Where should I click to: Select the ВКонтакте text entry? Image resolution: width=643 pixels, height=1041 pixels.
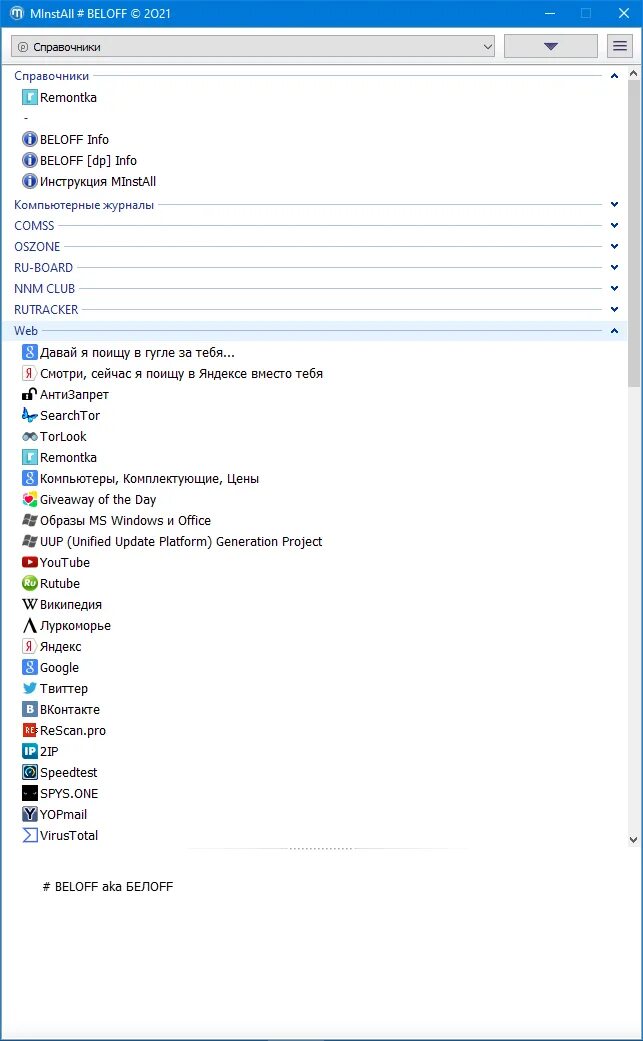pos(70,710)
